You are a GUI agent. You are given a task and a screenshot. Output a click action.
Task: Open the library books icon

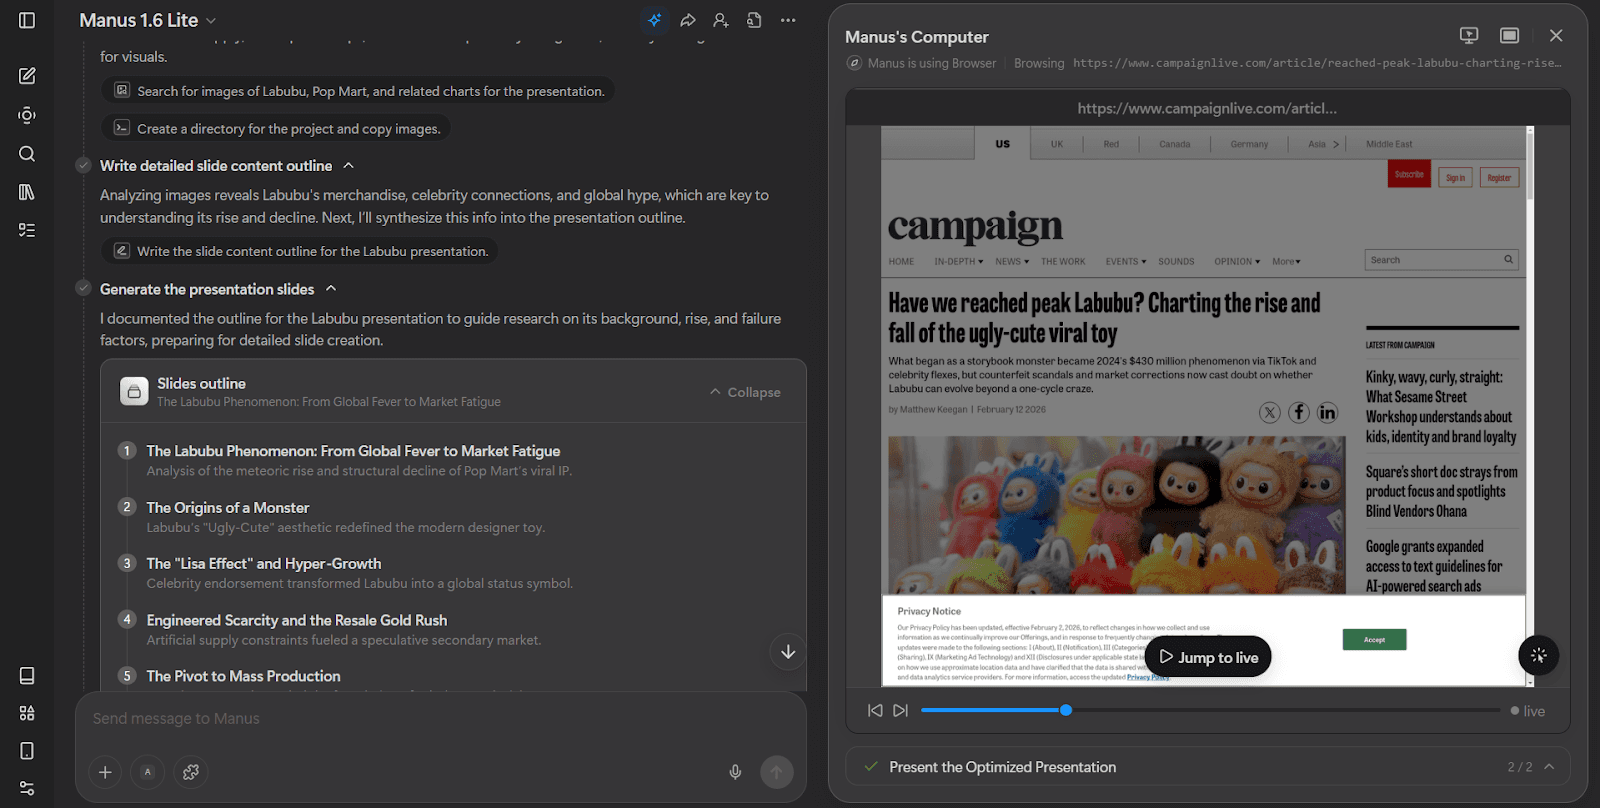click(x=27, y=192)
